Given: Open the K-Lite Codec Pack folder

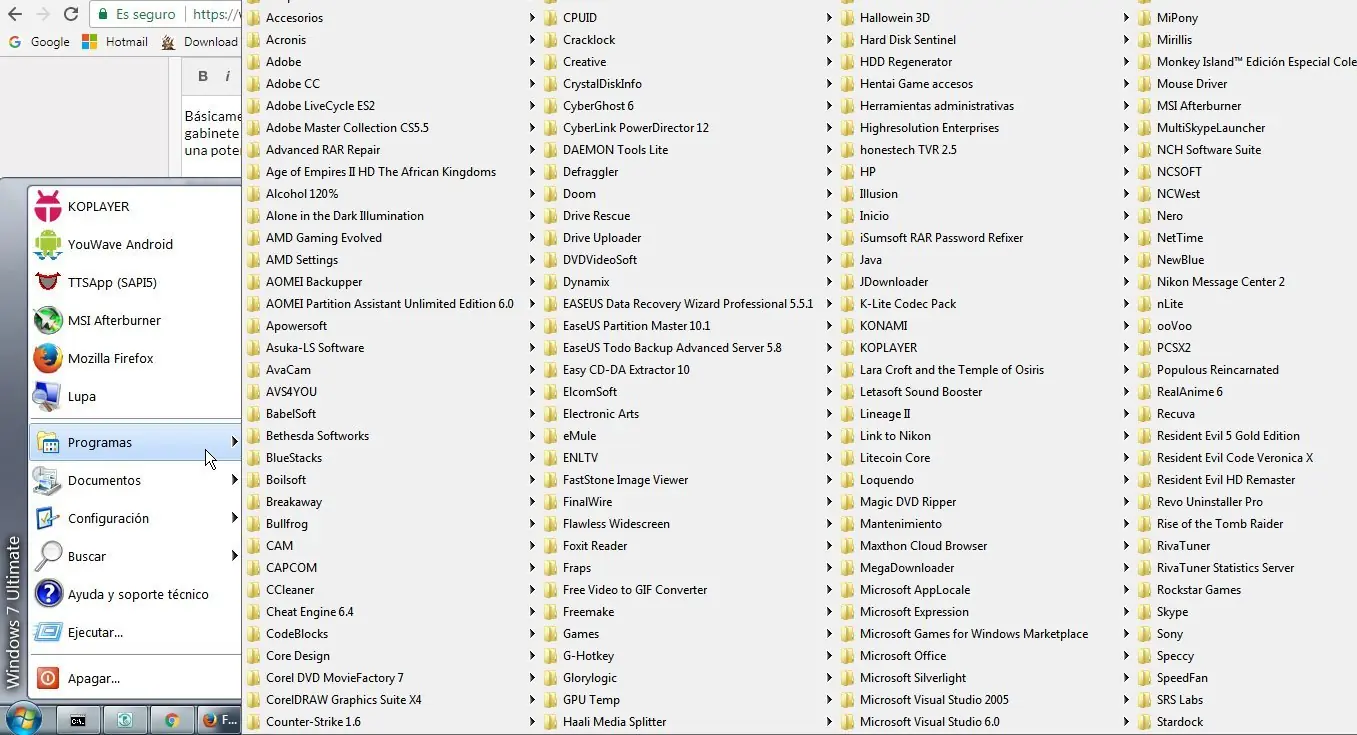Looking at the screenshot, I should point(985,304).
